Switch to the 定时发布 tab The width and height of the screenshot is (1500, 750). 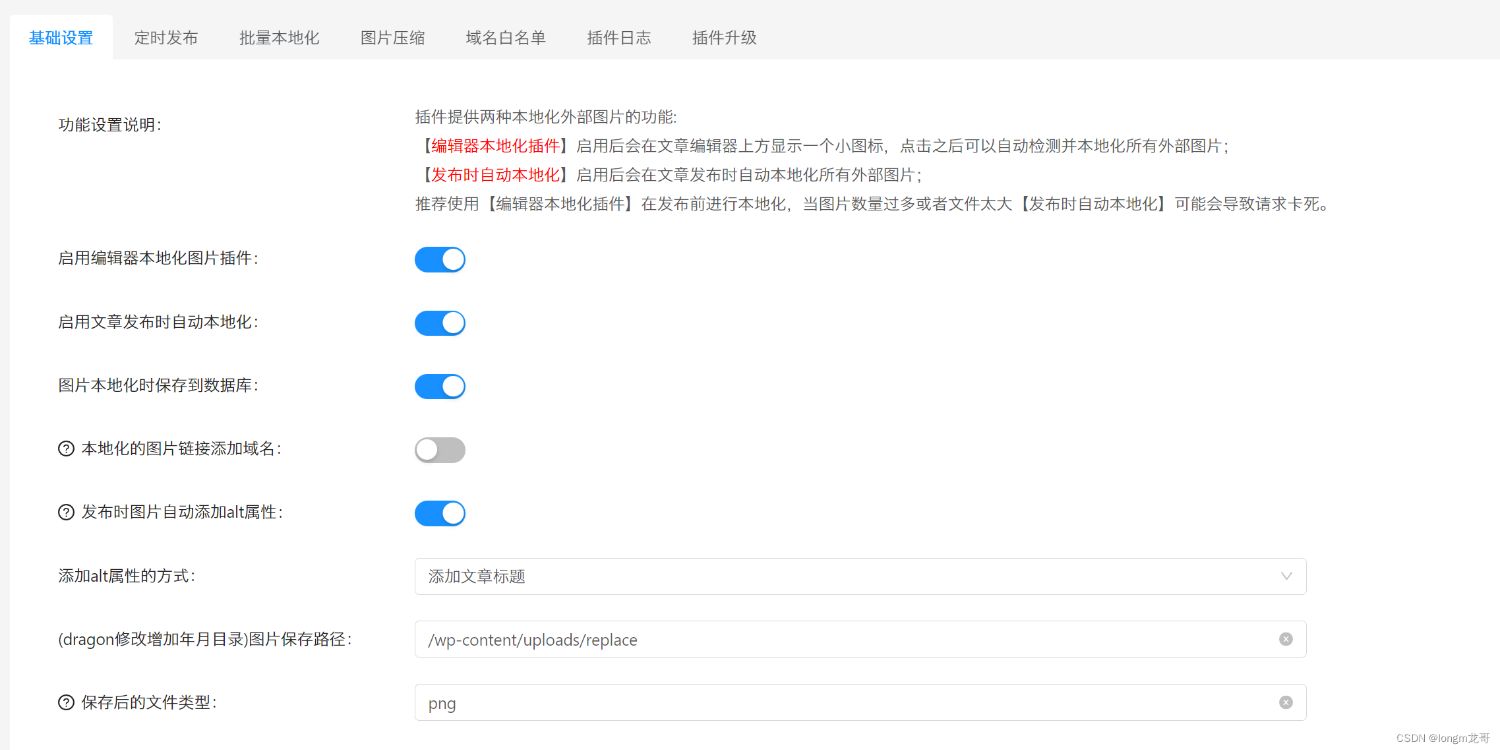coord(166,35)
